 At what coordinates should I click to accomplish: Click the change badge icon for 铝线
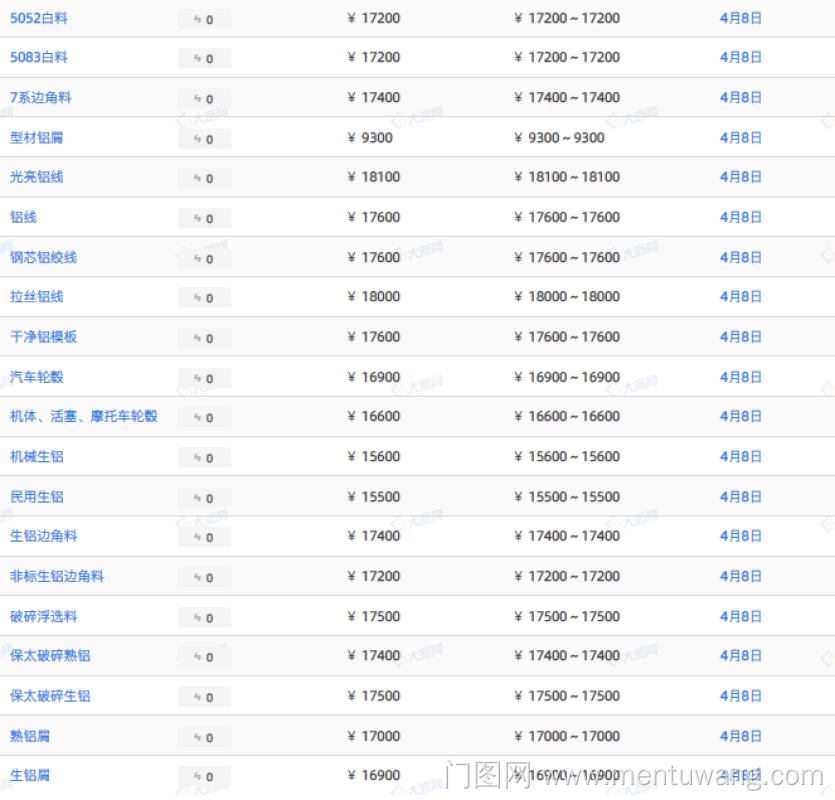point(204,218)
